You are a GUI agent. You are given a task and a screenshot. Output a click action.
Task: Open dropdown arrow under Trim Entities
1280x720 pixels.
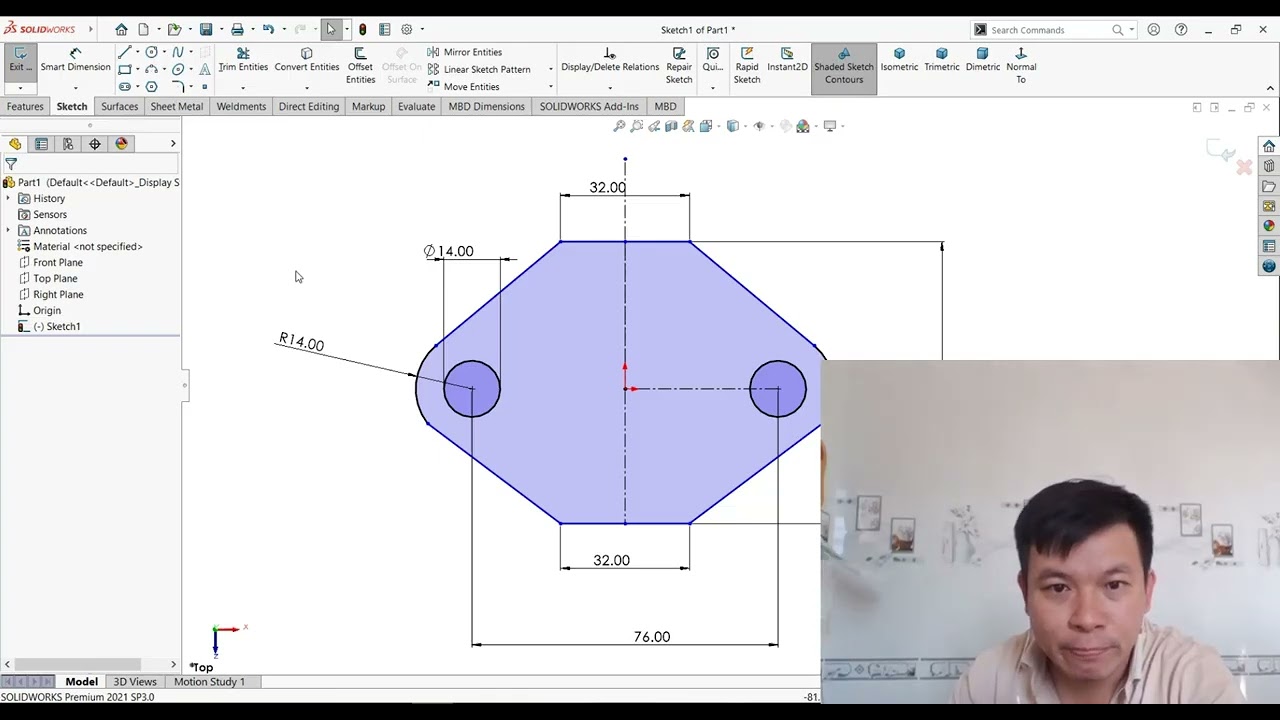point(243,88)
